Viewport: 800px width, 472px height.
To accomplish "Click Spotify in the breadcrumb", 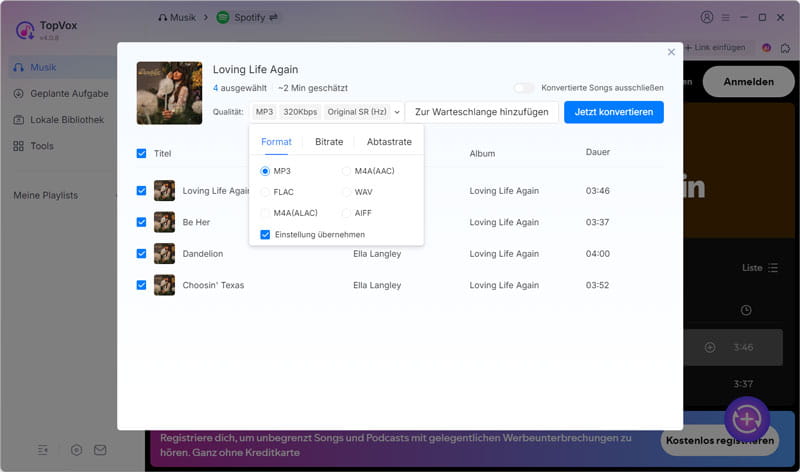I will pos(249,17).
